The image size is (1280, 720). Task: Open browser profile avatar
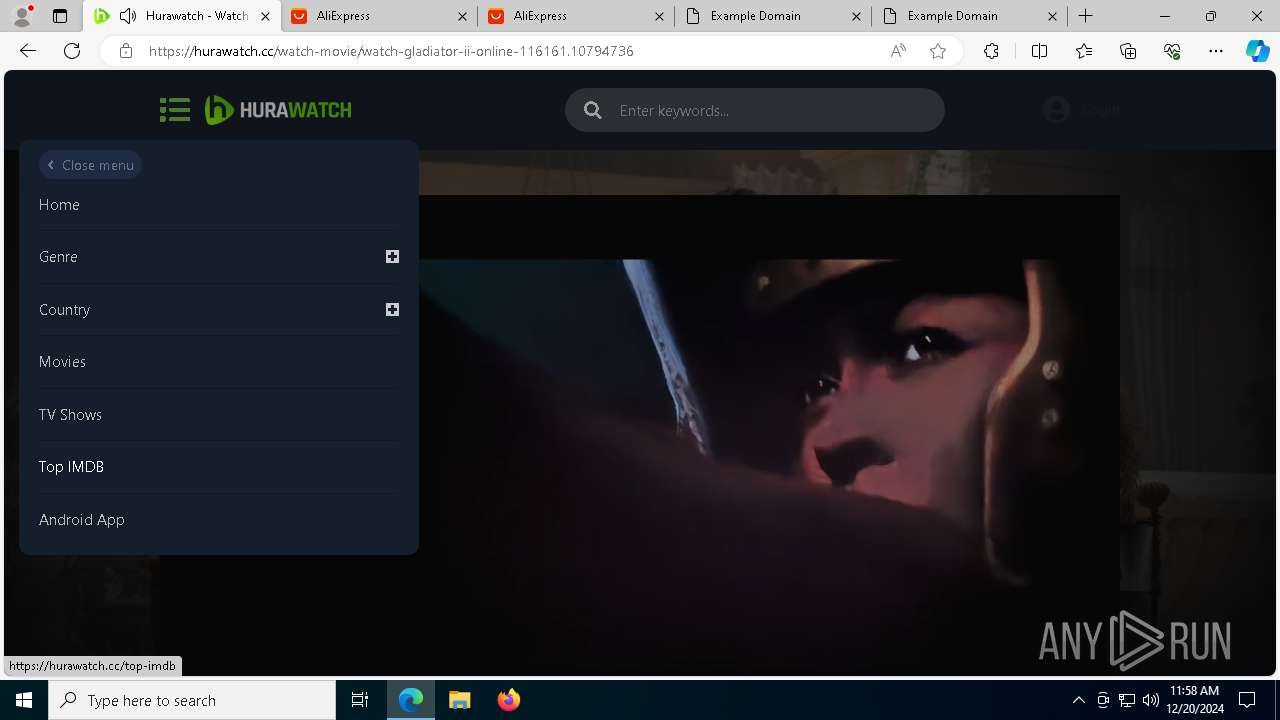(22, 16)
